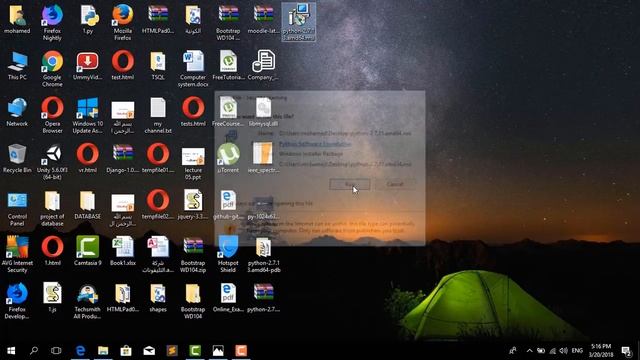
Task: Select the my channel.txt file
Action: [x=158, y=115]
